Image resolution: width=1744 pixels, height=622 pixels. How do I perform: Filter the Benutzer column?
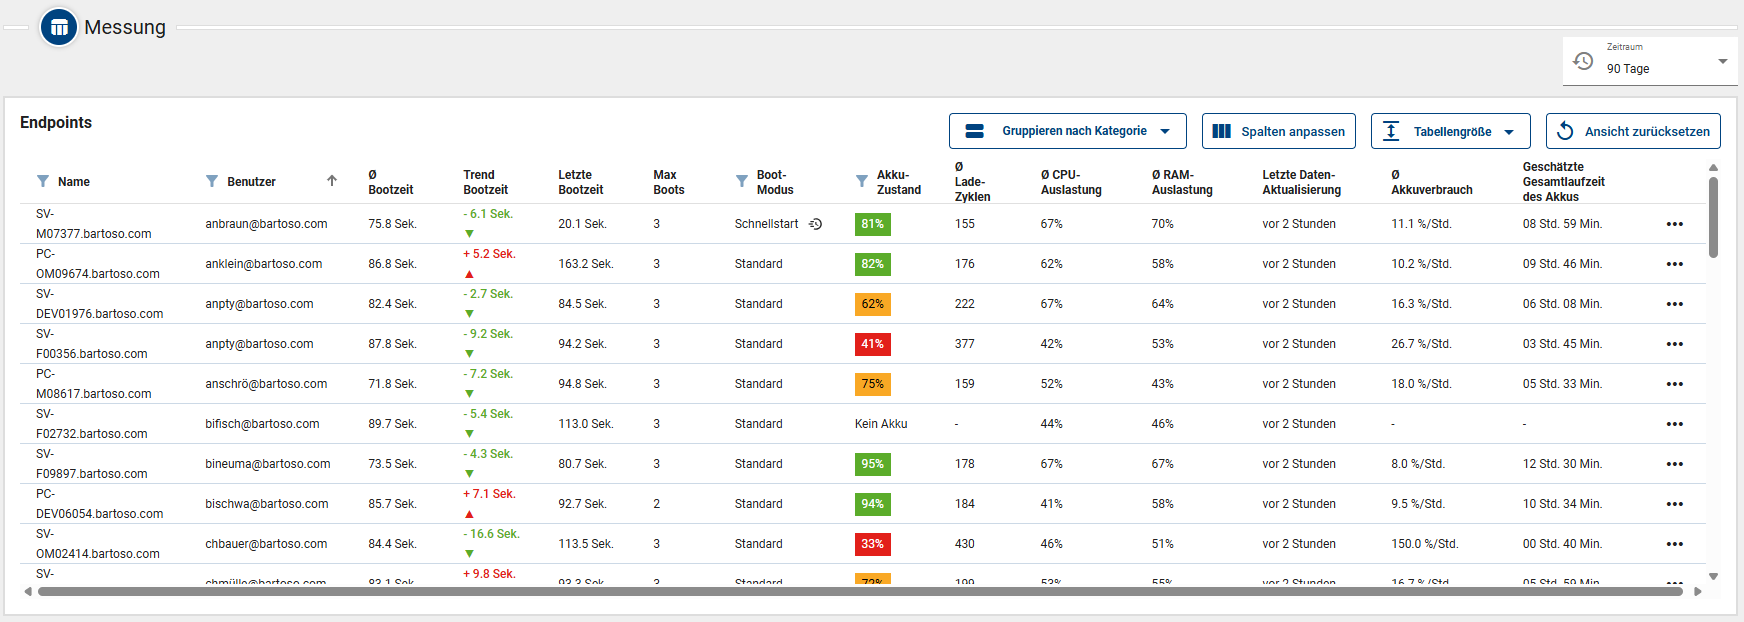click(x=212, y=181)
